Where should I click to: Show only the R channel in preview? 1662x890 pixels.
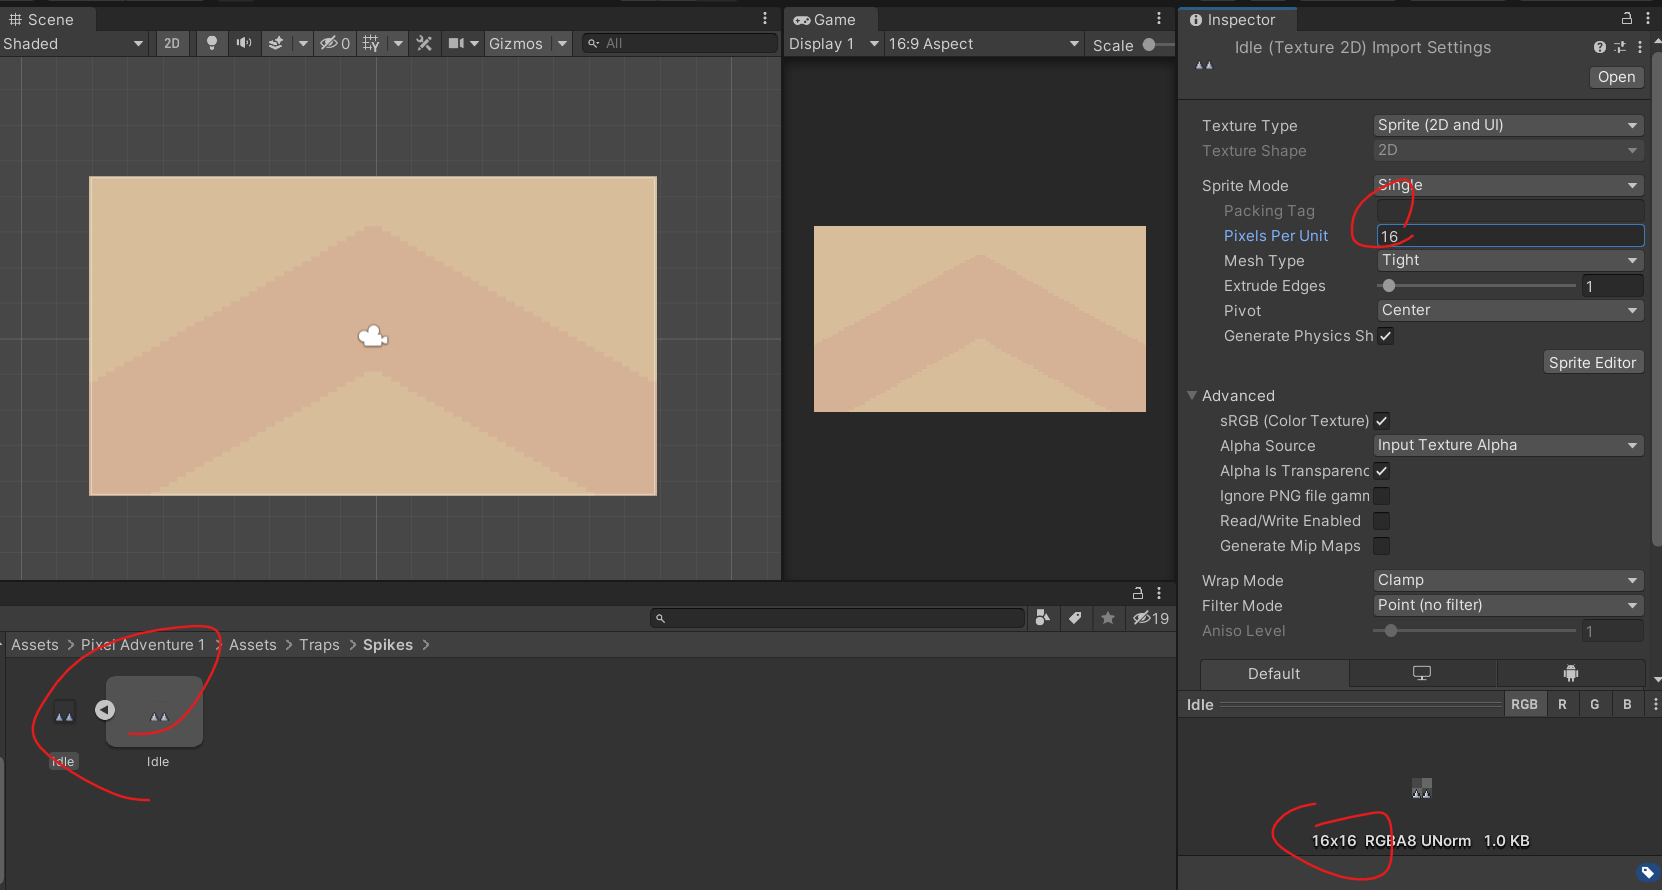click(x=1562, y=704)
